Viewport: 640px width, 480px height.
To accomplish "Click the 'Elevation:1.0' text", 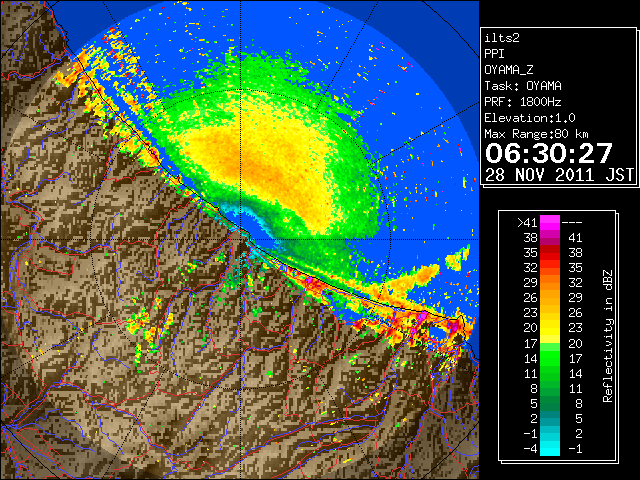I will (530, 118).
